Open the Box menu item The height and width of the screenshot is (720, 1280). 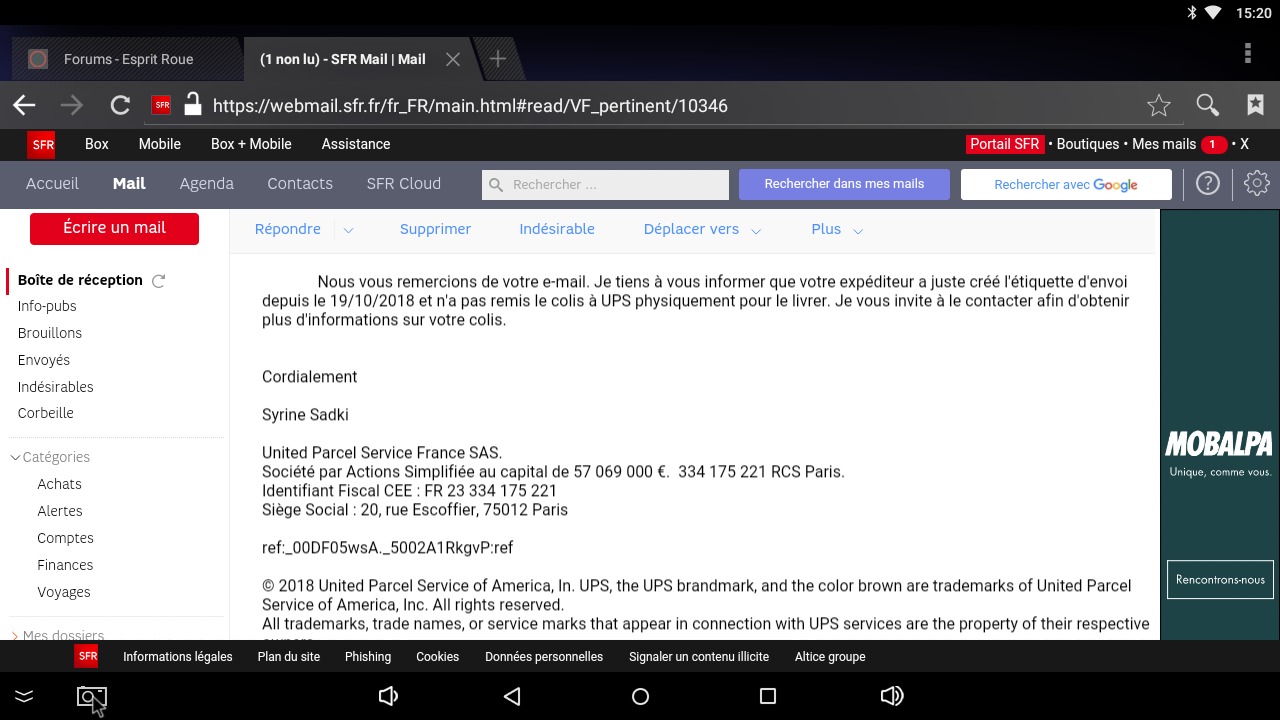[97, 144]
